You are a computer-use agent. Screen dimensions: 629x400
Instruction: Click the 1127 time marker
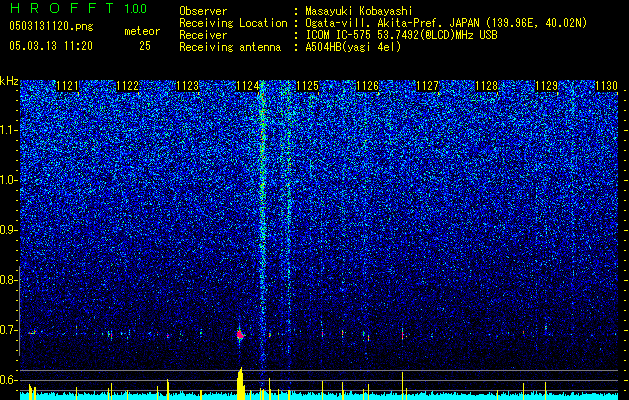point(427,86)
